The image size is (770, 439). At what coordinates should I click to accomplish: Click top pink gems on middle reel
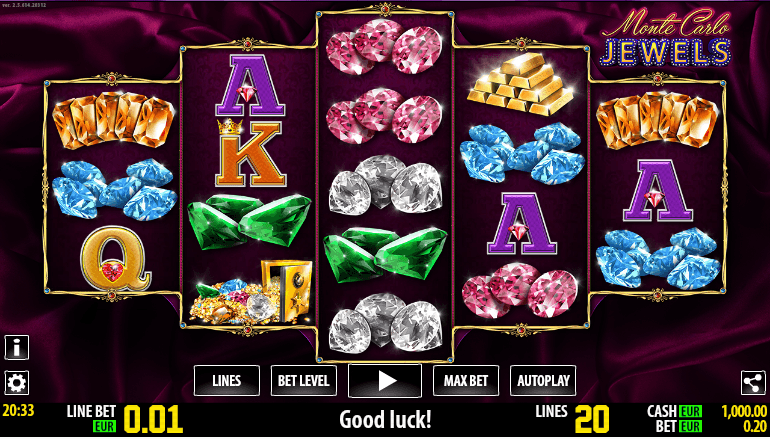click(385, 47)
